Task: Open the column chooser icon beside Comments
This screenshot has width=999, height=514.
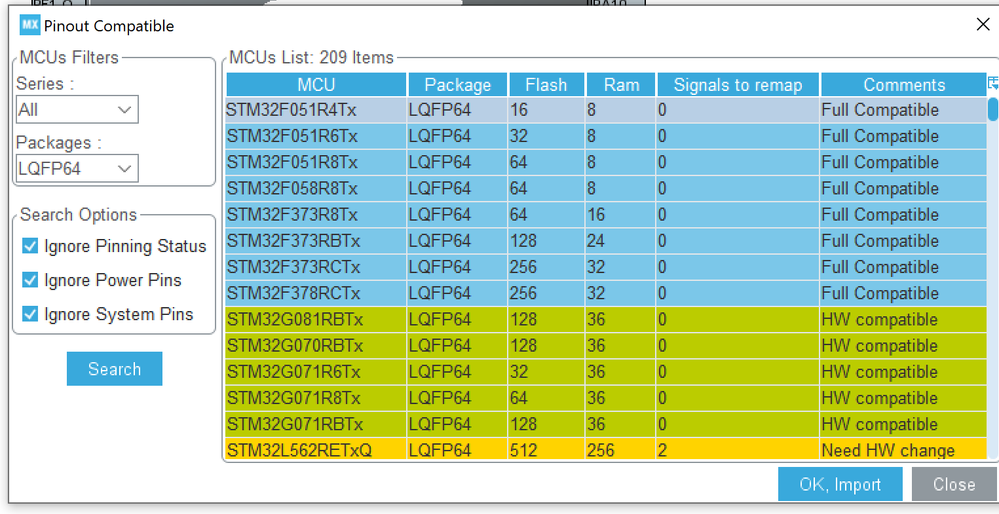Action: [x=993, y=83]
